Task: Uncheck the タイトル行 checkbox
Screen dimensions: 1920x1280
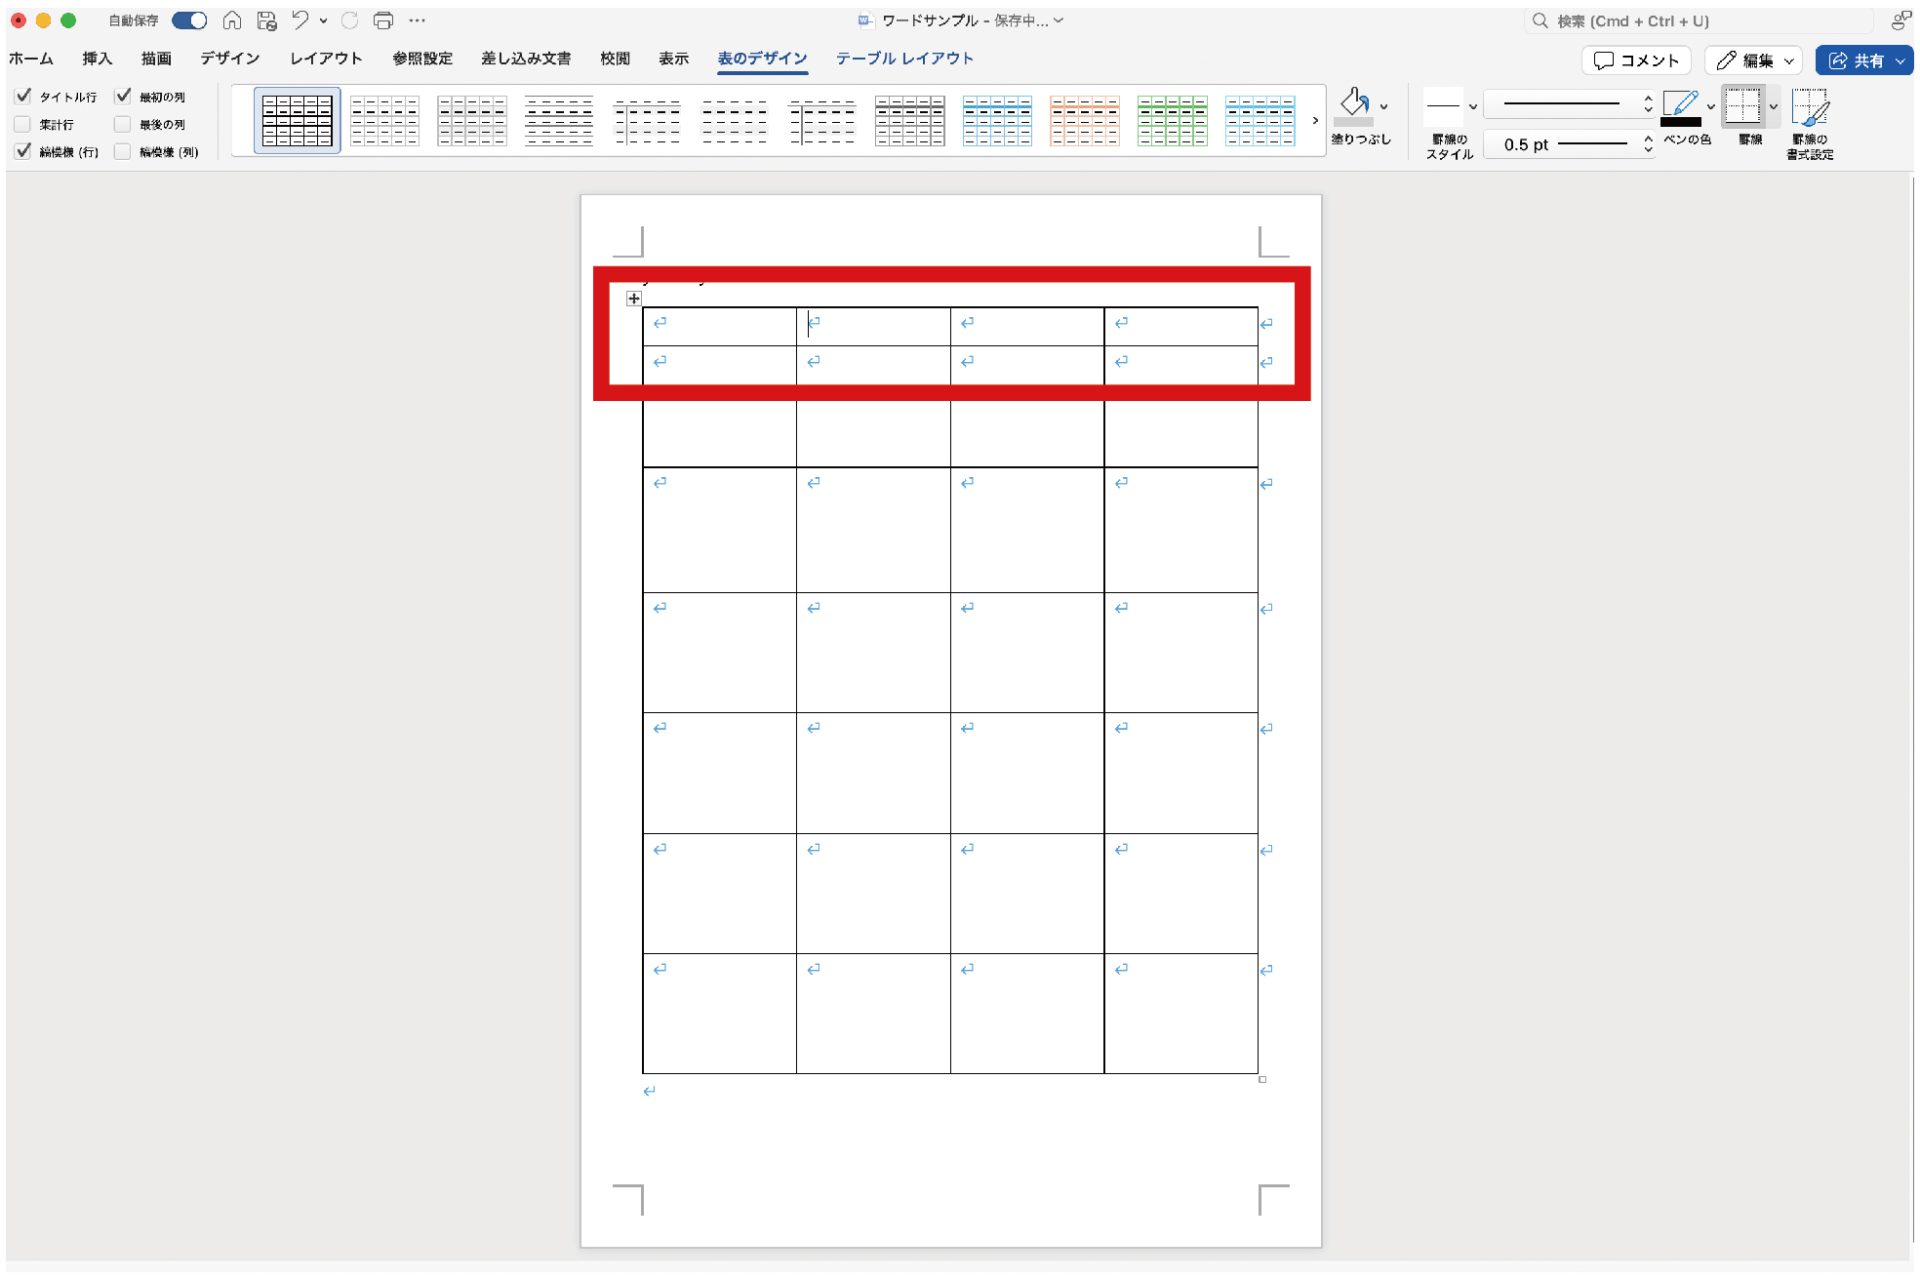Action: 23,96
